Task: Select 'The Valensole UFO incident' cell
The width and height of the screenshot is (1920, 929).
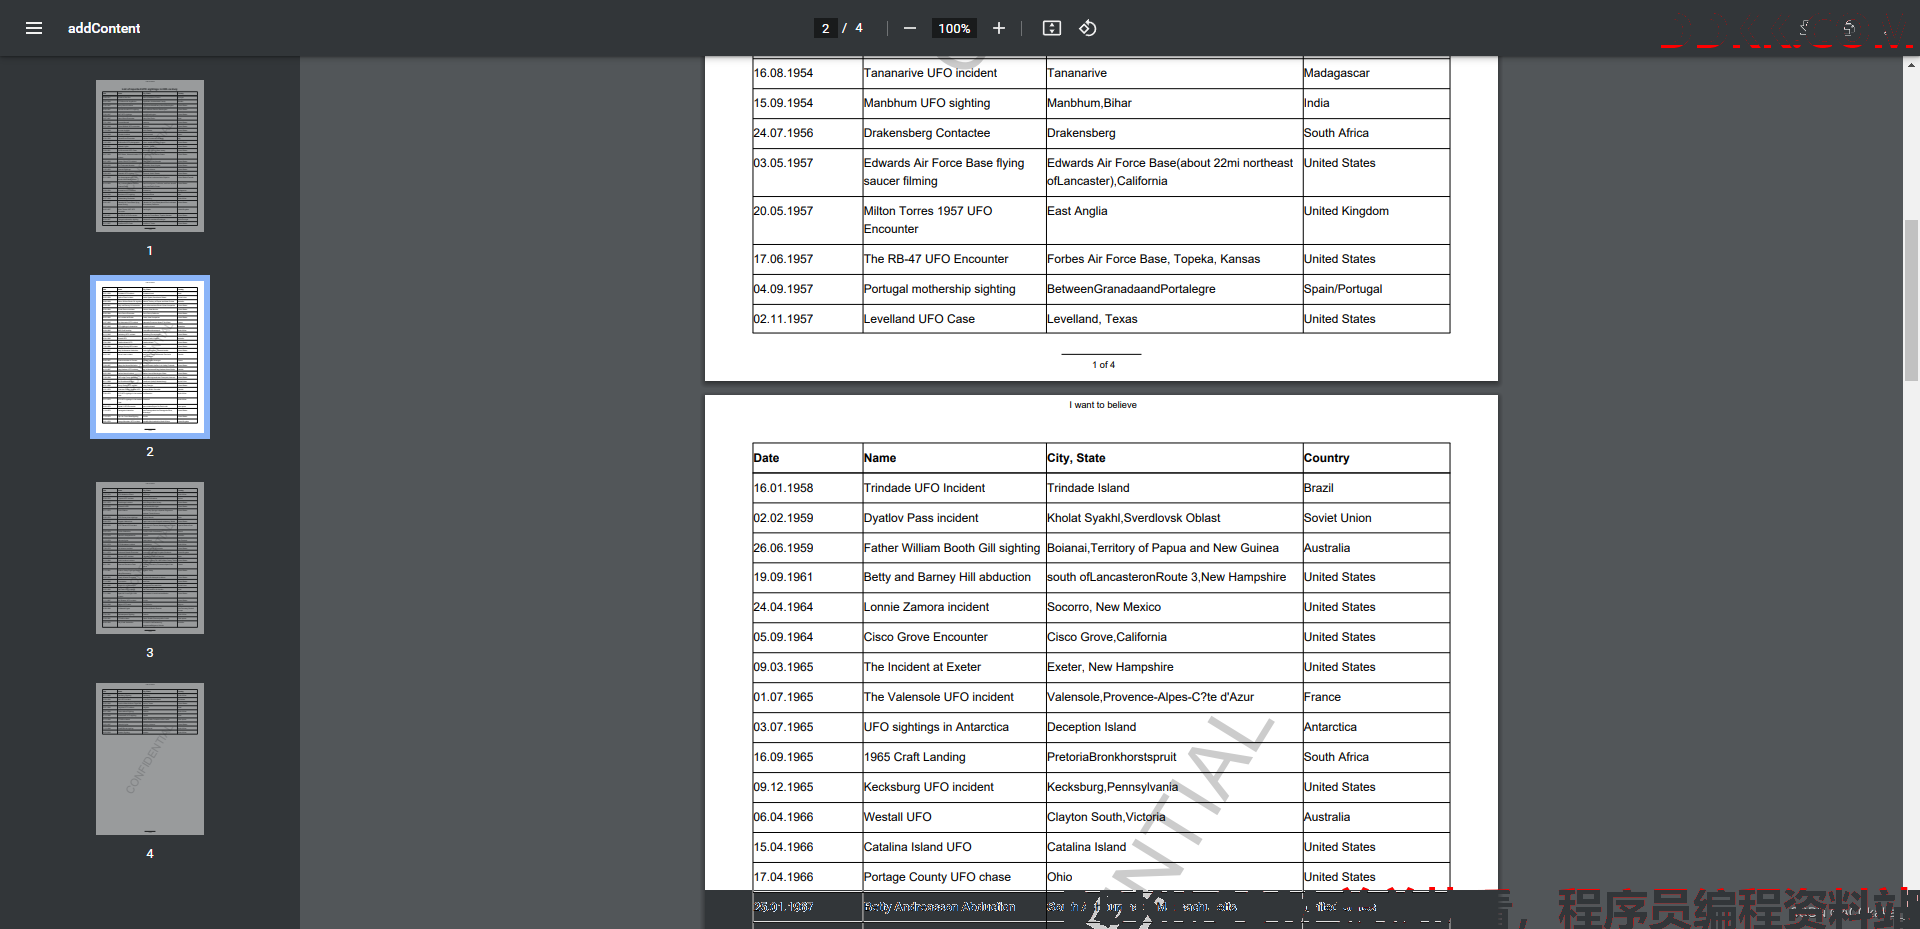Action: 954,697
